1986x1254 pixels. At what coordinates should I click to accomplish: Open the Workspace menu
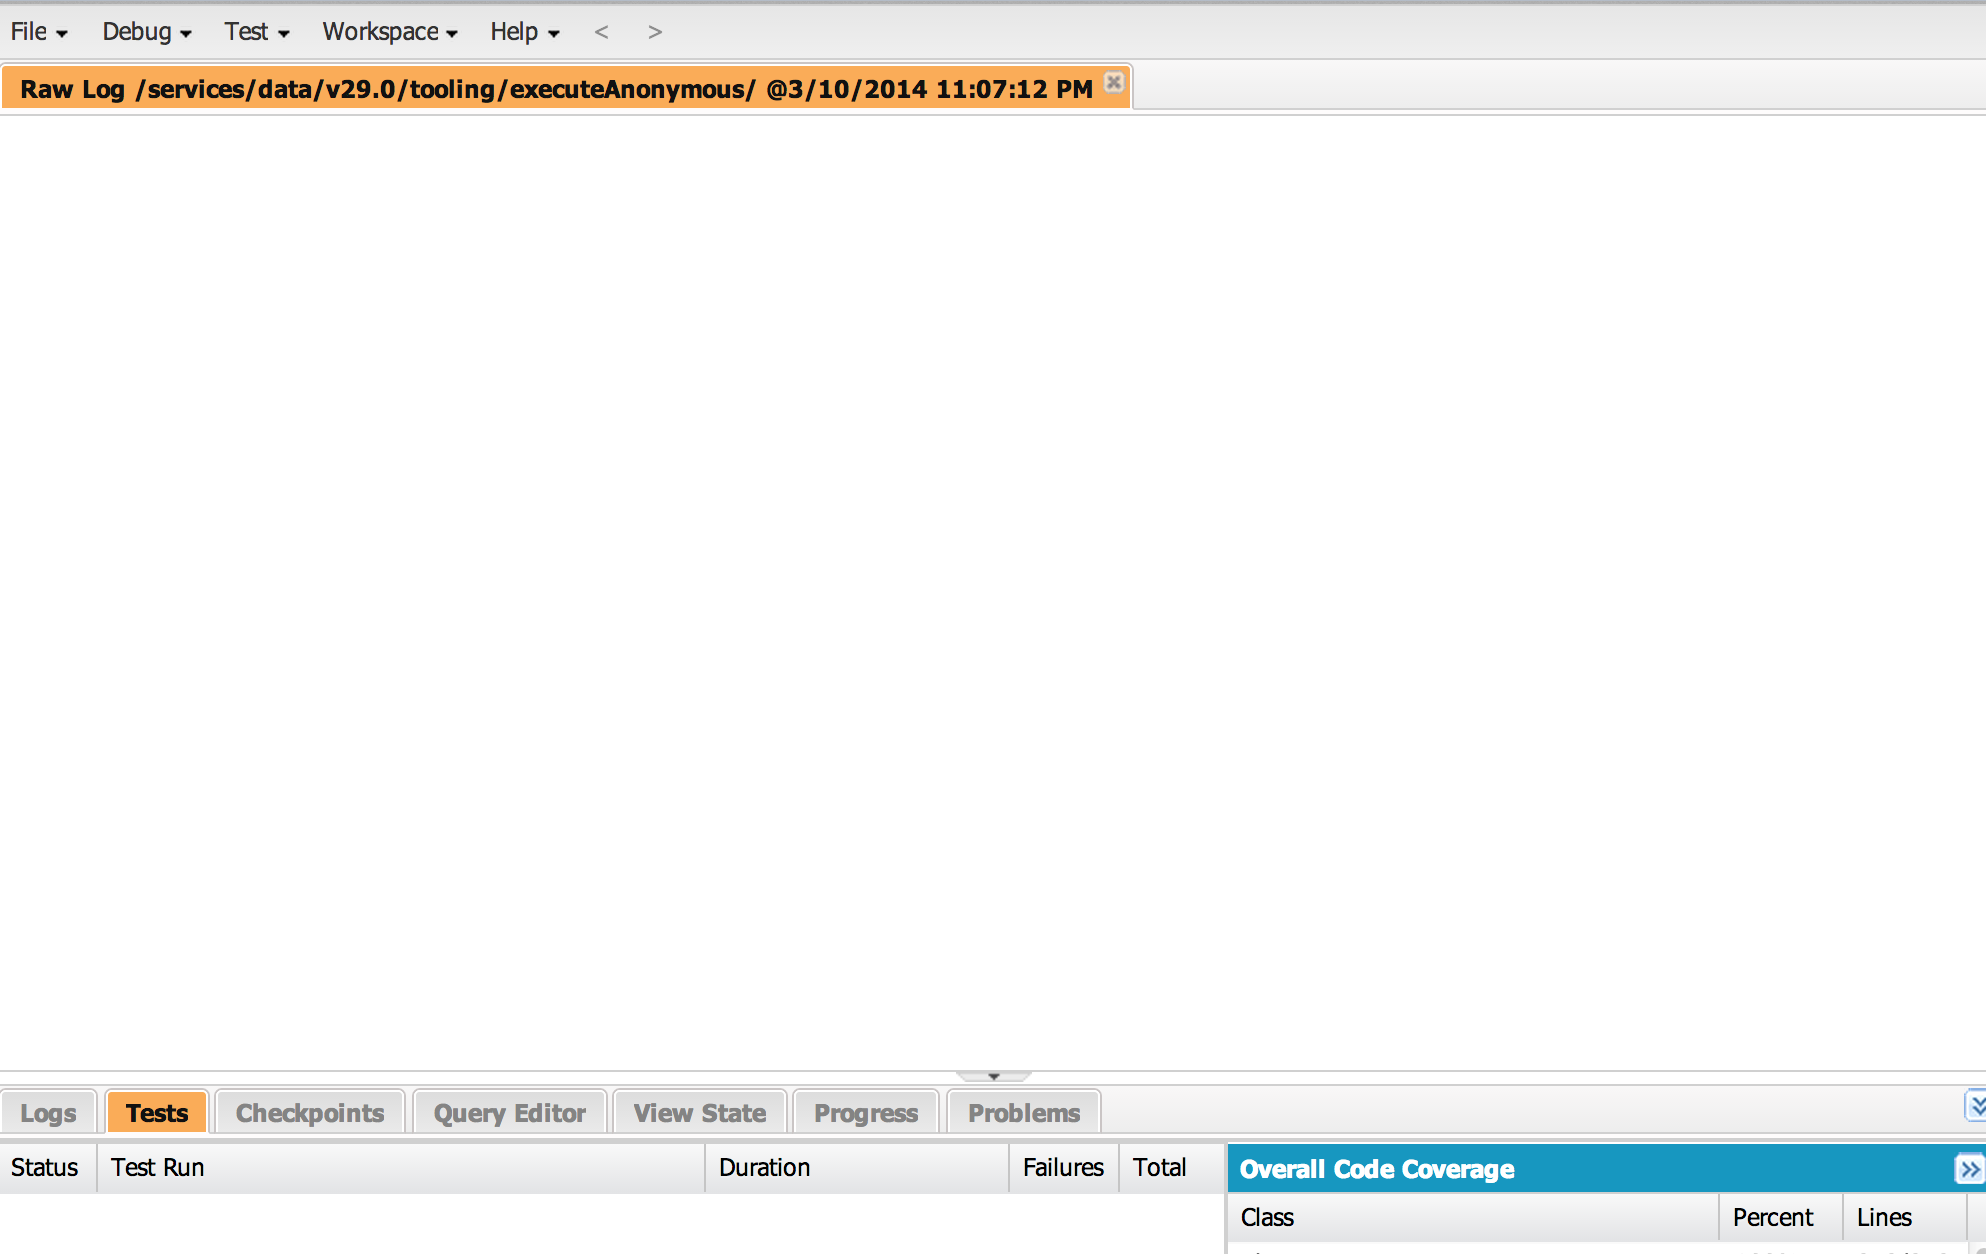coord(384,29)
